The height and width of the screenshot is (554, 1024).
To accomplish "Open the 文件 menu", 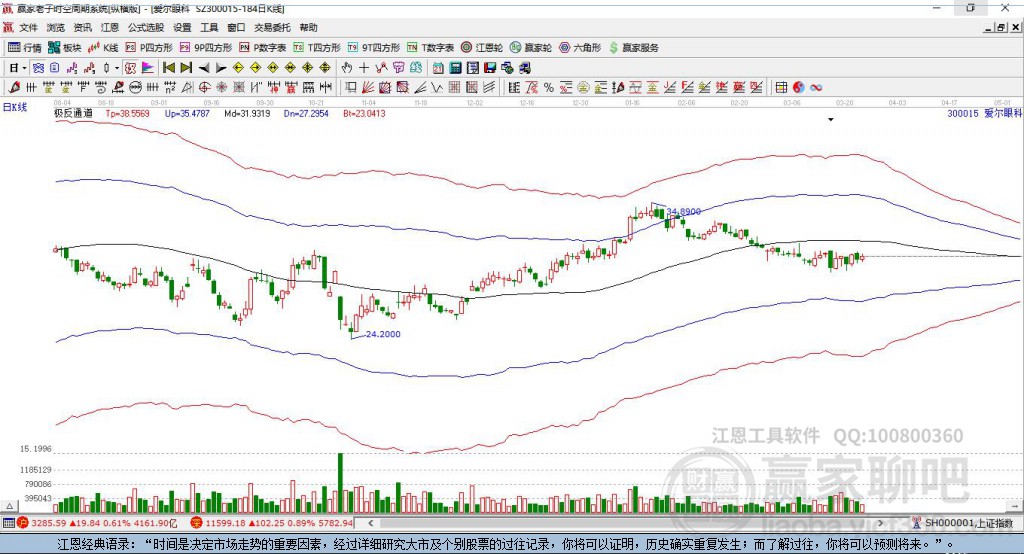I will [x=28, y=27].
